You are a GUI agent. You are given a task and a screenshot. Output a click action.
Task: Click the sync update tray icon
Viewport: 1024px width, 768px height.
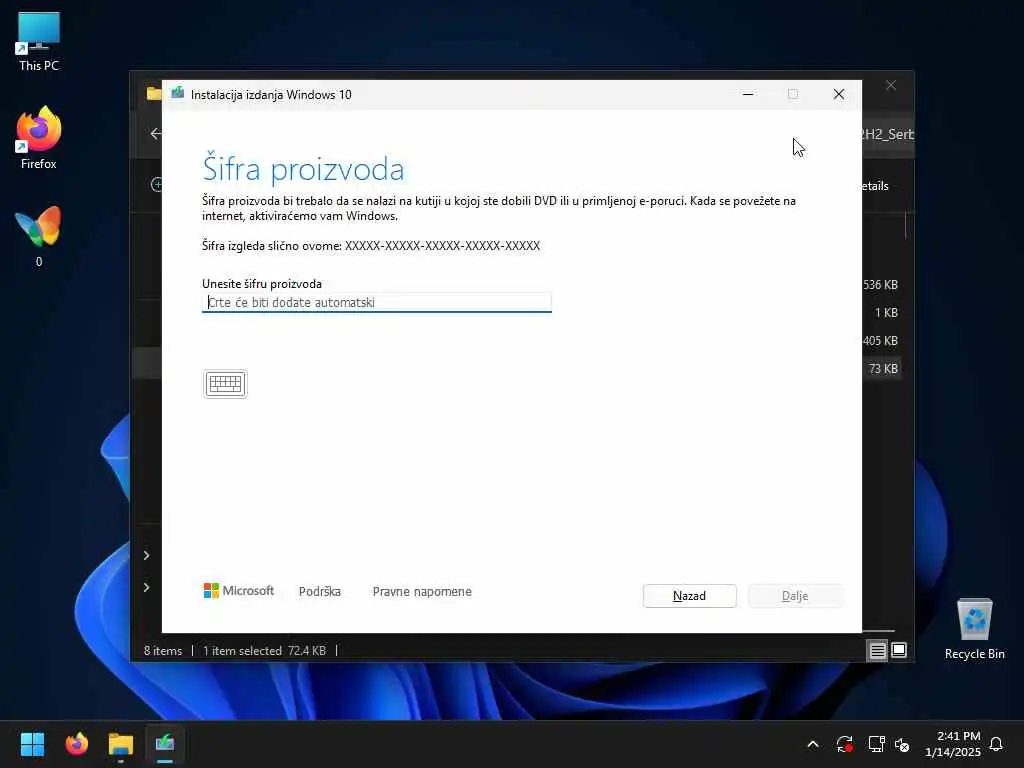844,744
